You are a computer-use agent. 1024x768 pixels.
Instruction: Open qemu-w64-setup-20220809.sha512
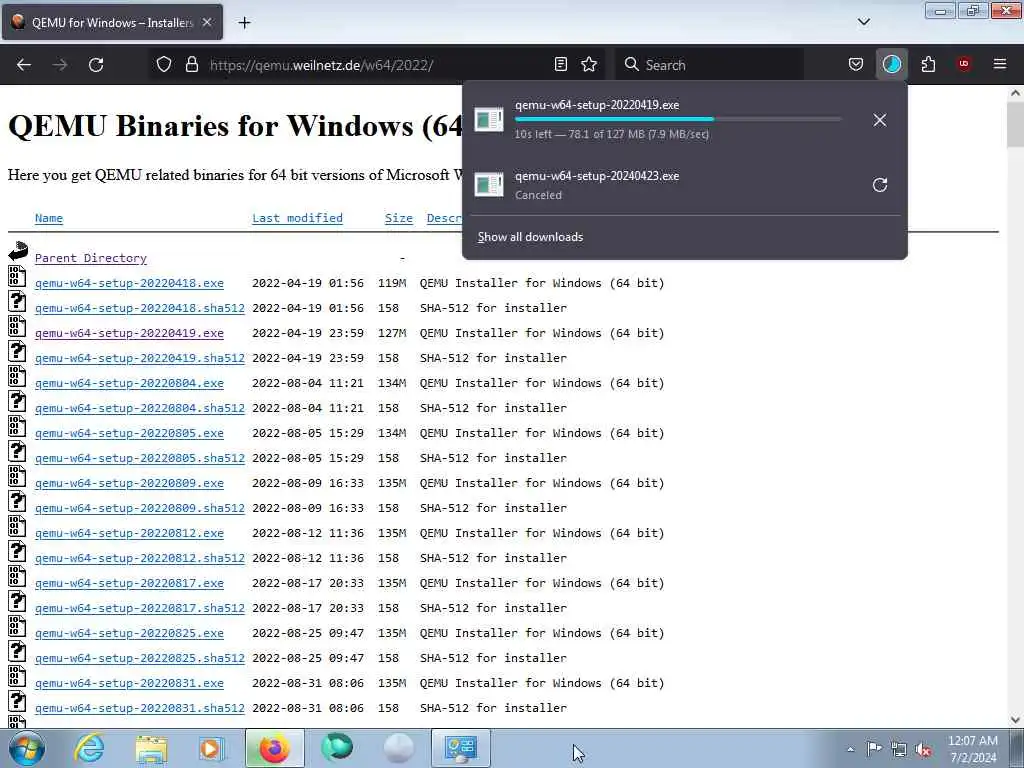[x=140, y=507]
